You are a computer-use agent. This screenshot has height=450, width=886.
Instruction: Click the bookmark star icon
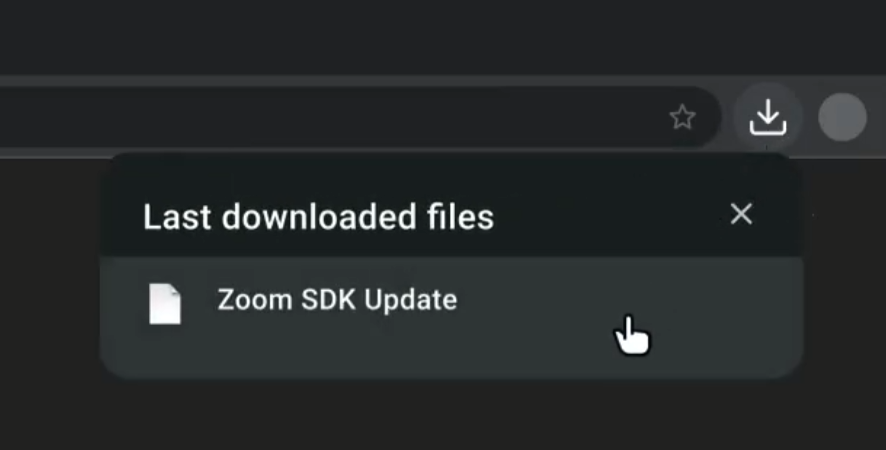click(682, 117)
